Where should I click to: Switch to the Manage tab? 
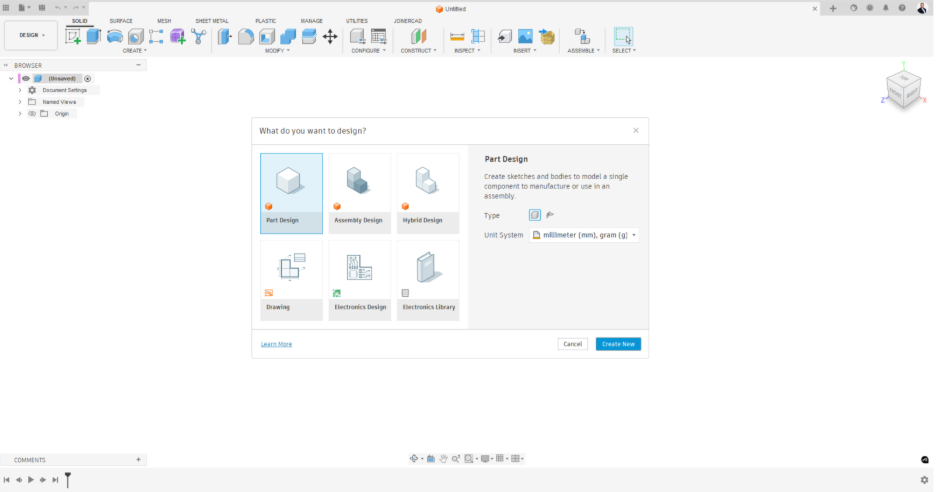point(312,21)
